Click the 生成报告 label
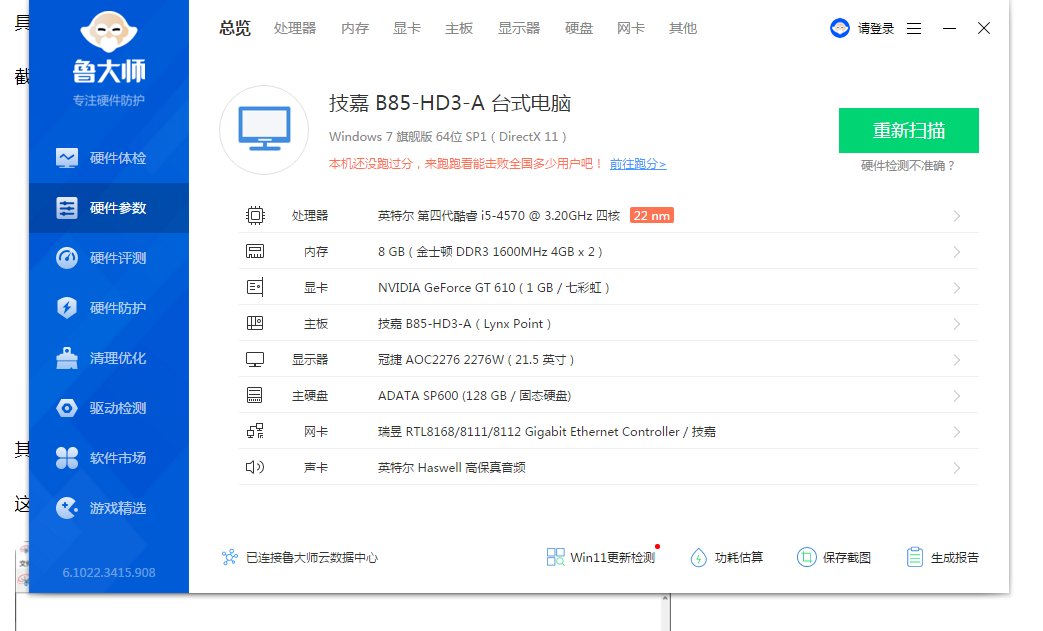This screenshot has height=631, width=1043. click(955, 557)
